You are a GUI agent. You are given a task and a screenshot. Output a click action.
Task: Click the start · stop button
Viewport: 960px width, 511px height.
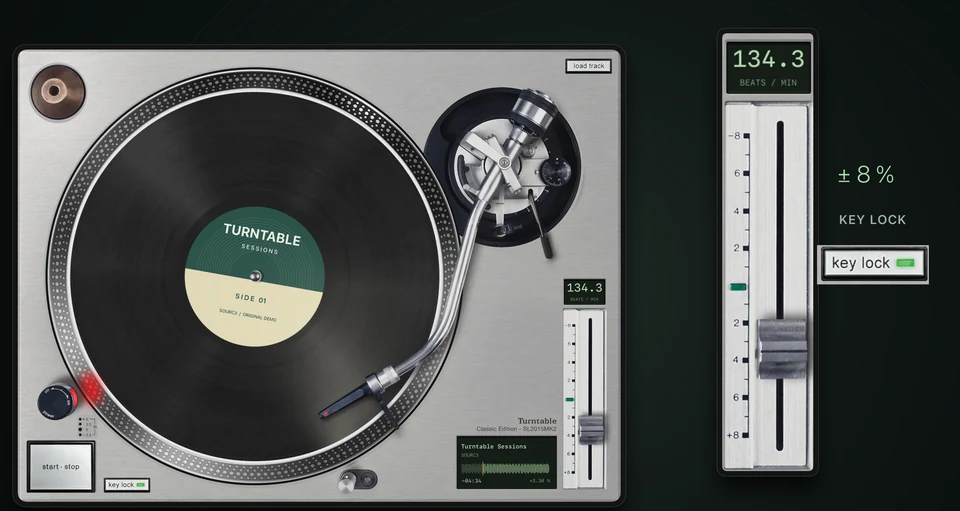[61, 466]
